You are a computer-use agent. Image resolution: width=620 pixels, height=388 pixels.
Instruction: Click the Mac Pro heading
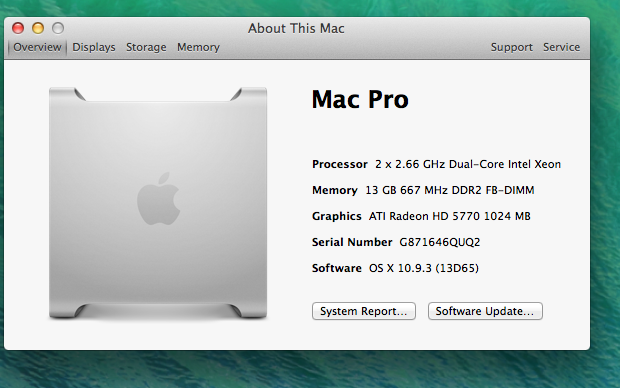pos(360,99)
